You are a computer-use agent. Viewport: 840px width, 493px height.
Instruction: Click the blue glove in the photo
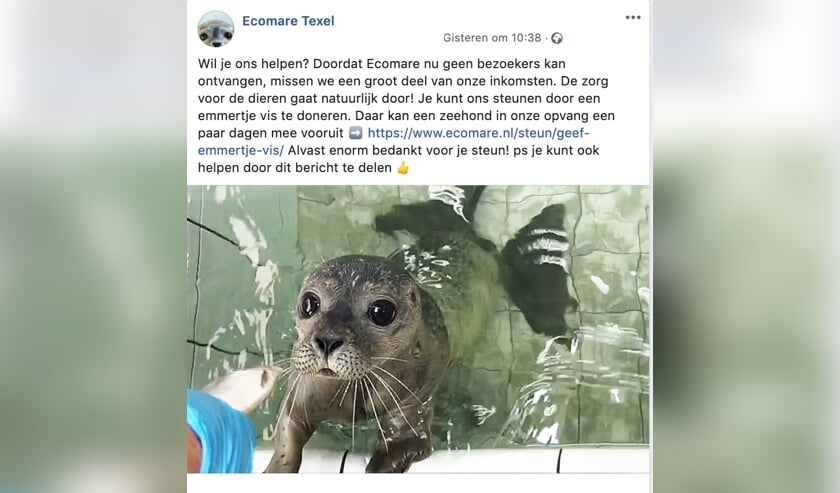pos(220,431)
